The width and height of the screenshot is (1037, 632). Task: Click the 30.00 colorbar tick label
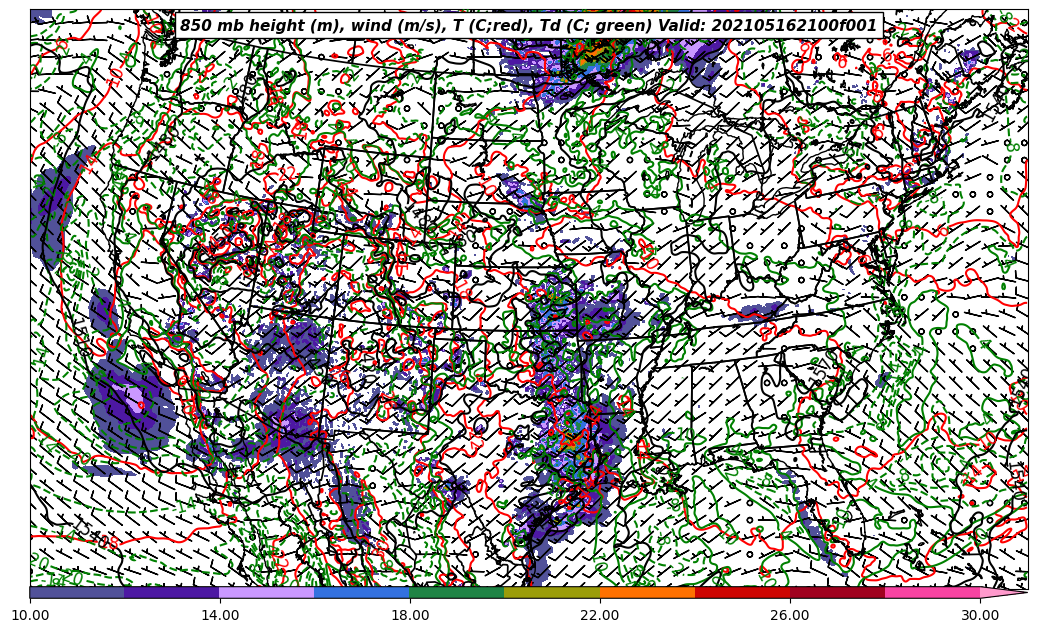[x=980, y=615]
